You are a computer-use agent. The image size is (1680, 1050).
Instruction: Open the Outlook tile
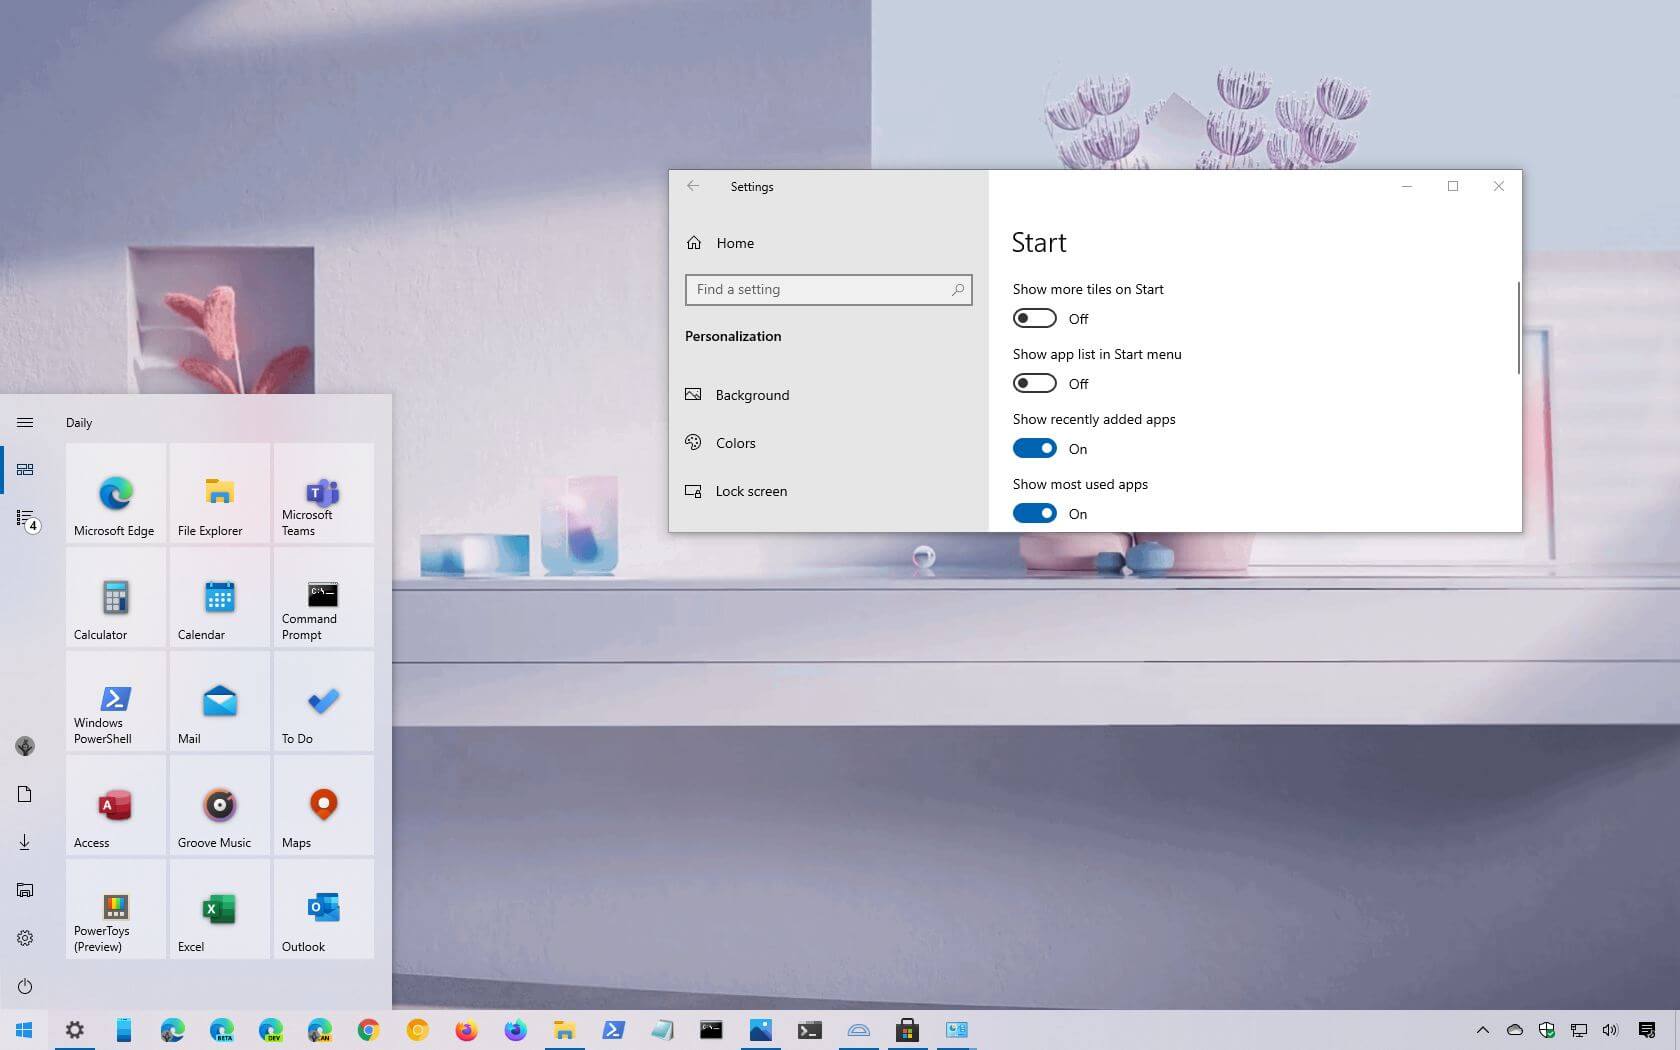[324, 910]
